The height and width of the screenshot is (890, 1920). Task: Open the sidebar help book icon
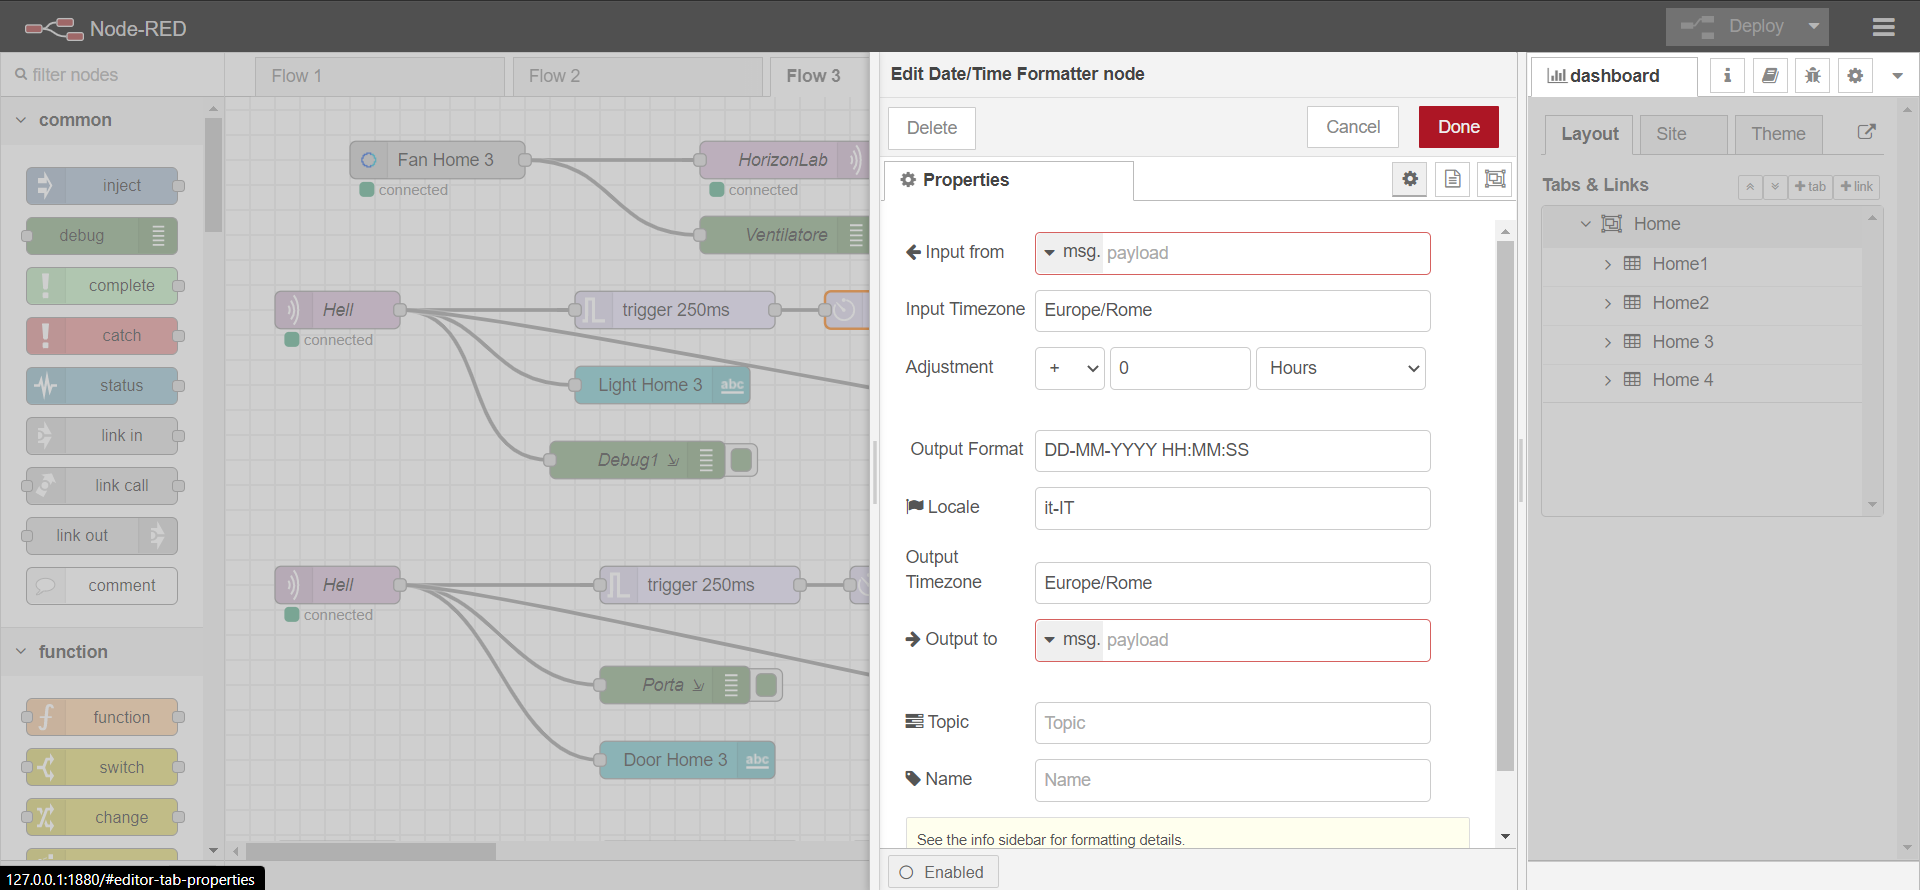pos(1770,76)
